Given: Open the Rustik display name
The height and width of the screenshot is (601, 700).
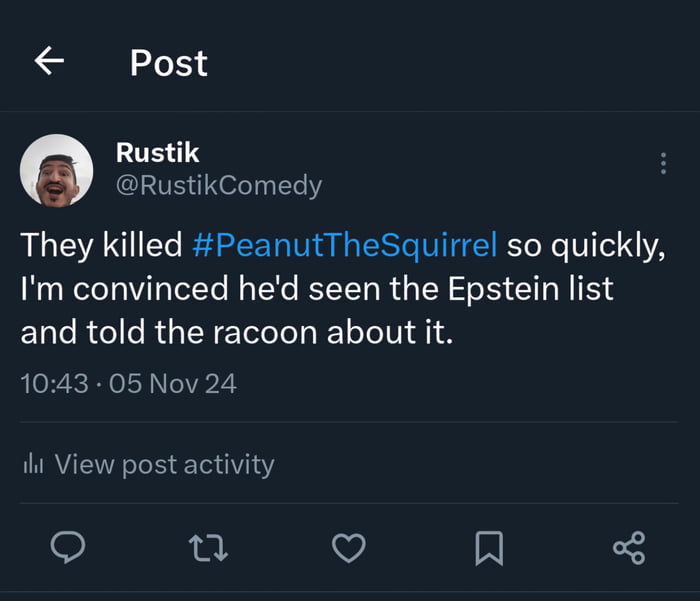Looking at the screenshot, I should [158, 152].
